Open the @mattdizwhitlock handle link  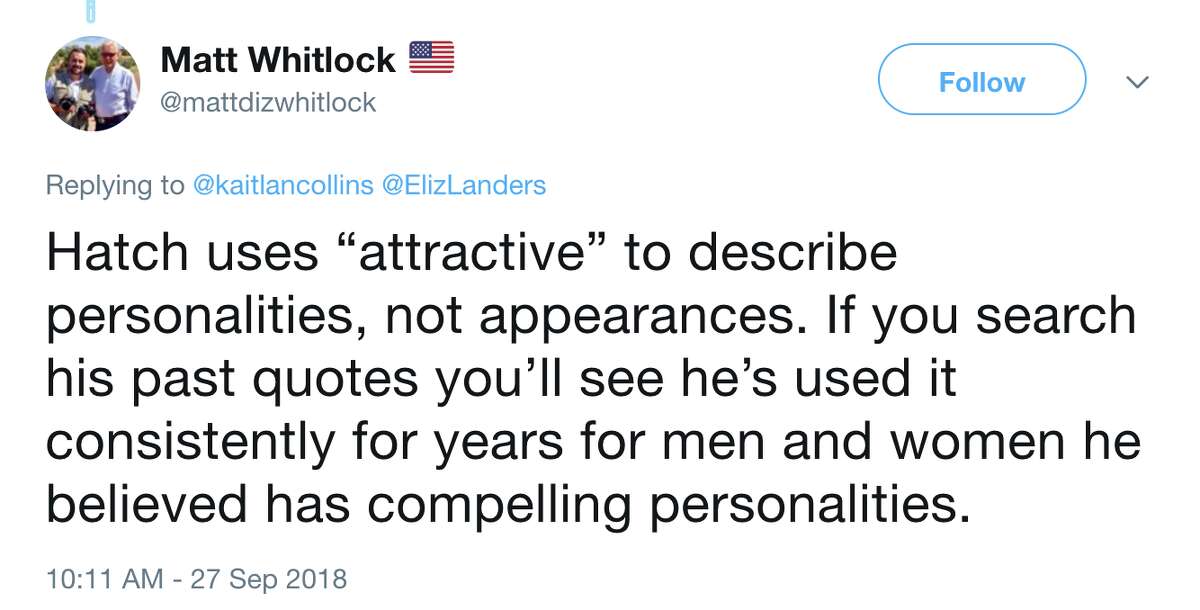(268, 102)
